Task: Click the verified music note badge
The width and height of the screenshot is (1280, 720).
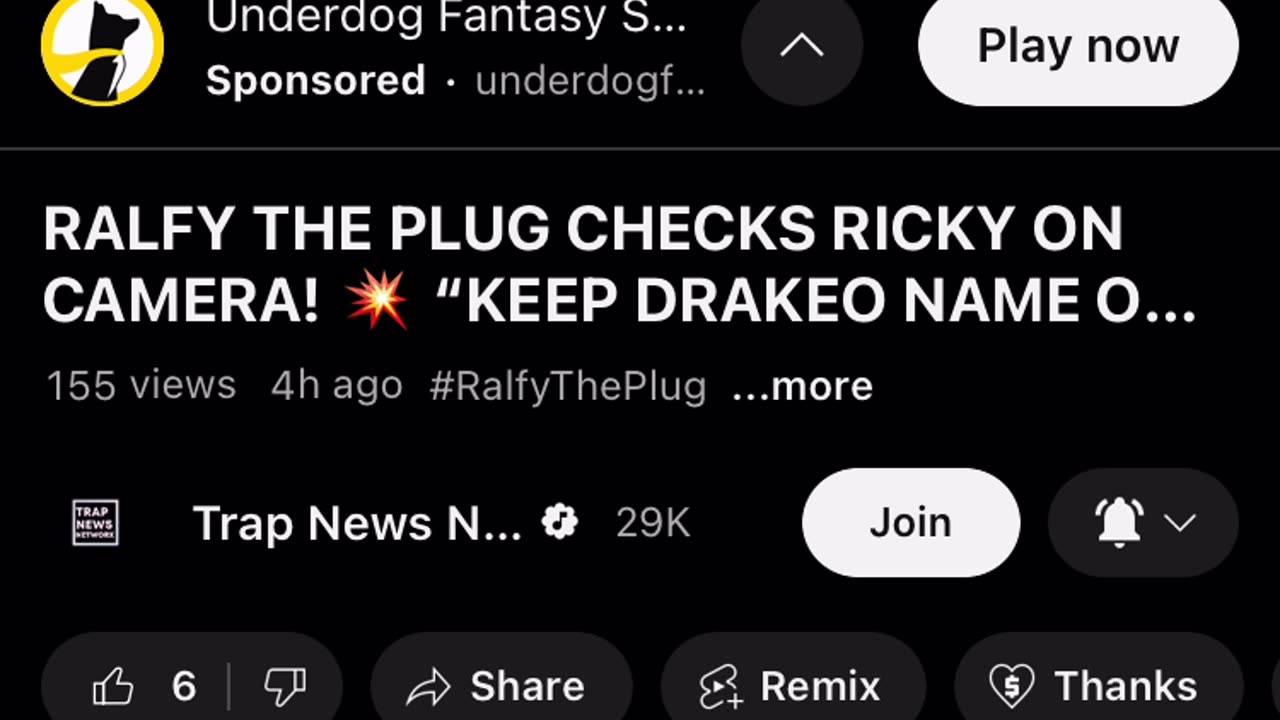Action: (560, 522)
